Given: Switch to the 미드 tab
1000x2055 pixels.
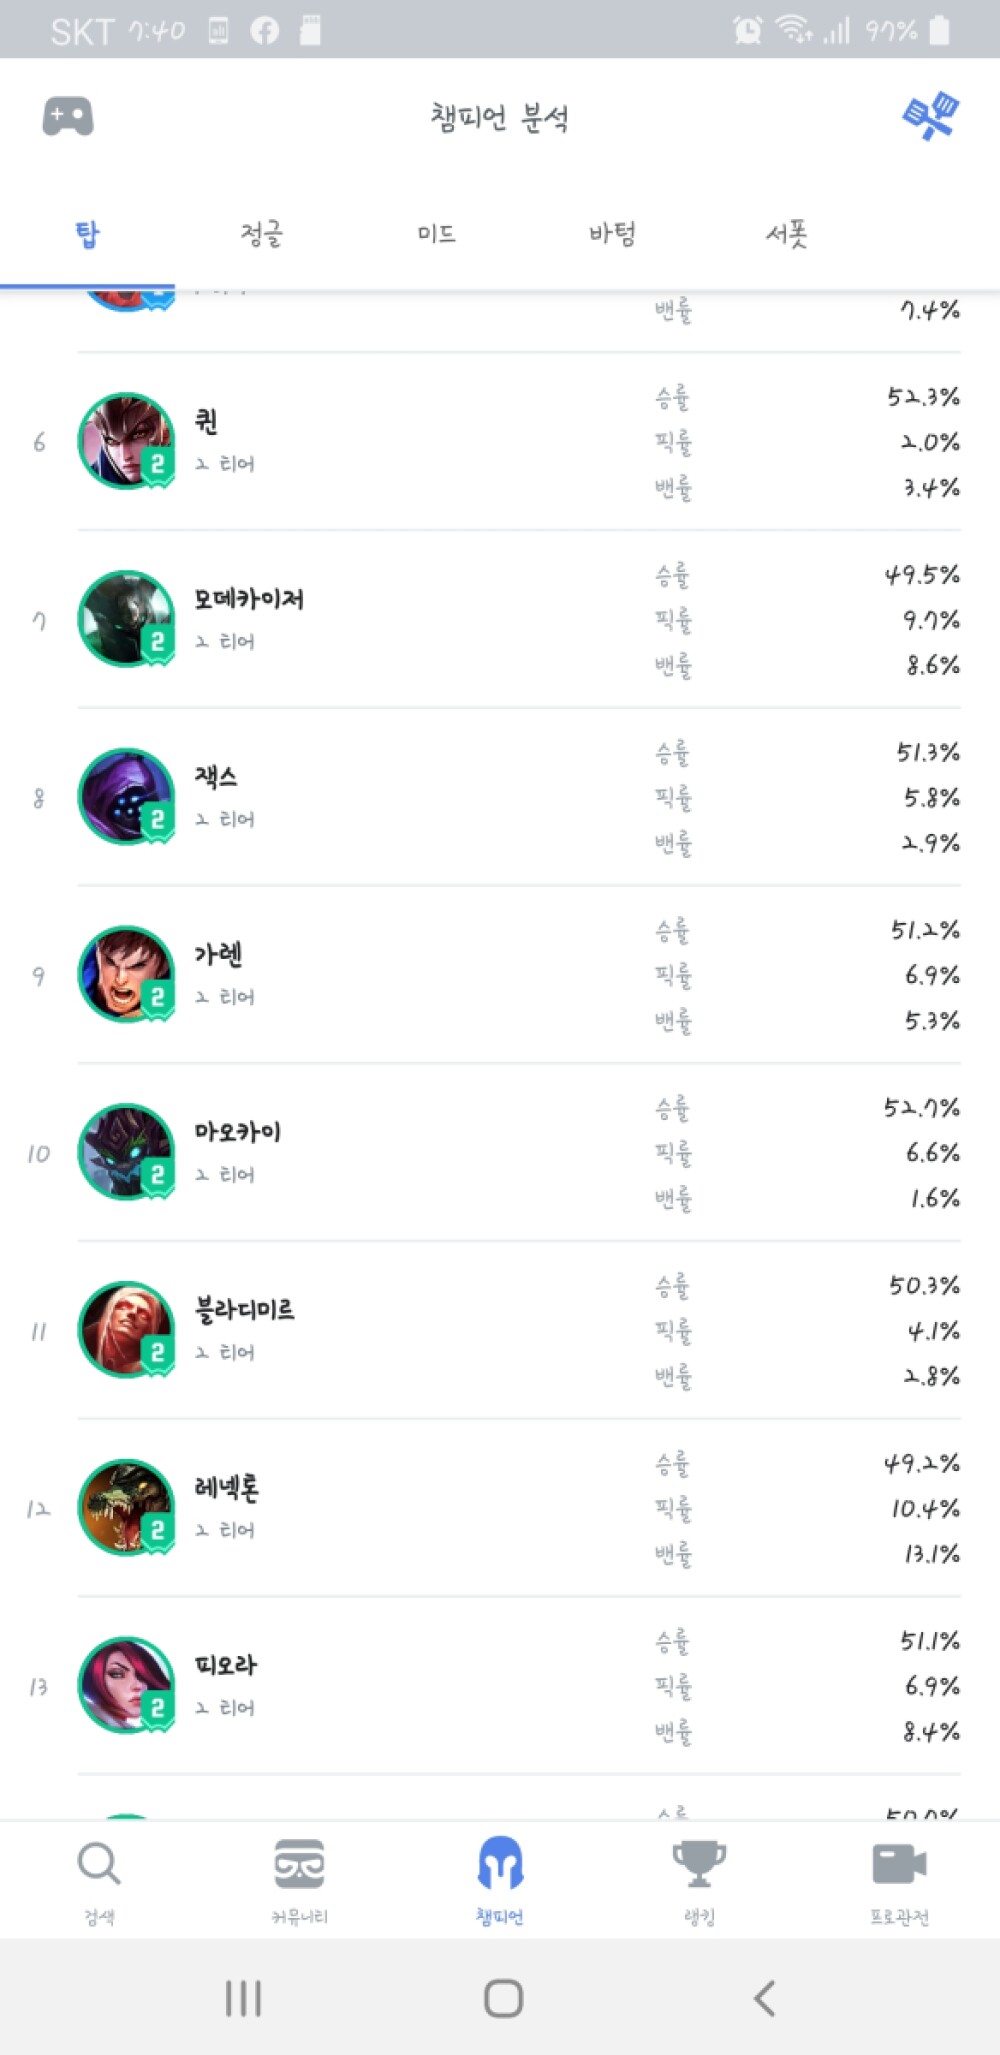Looking at the screenshot, I should (x=437, y=234).
